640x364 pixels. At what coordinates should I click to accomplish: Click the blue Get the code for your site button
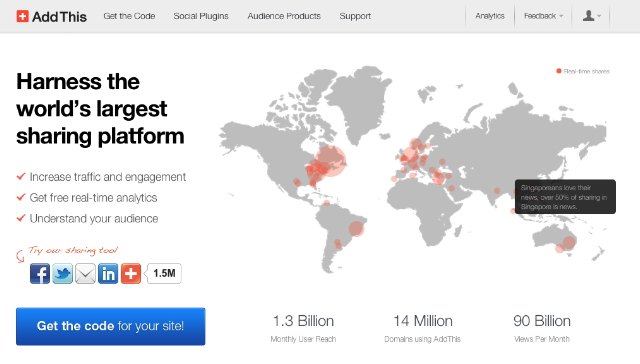[x=111, y=326]
